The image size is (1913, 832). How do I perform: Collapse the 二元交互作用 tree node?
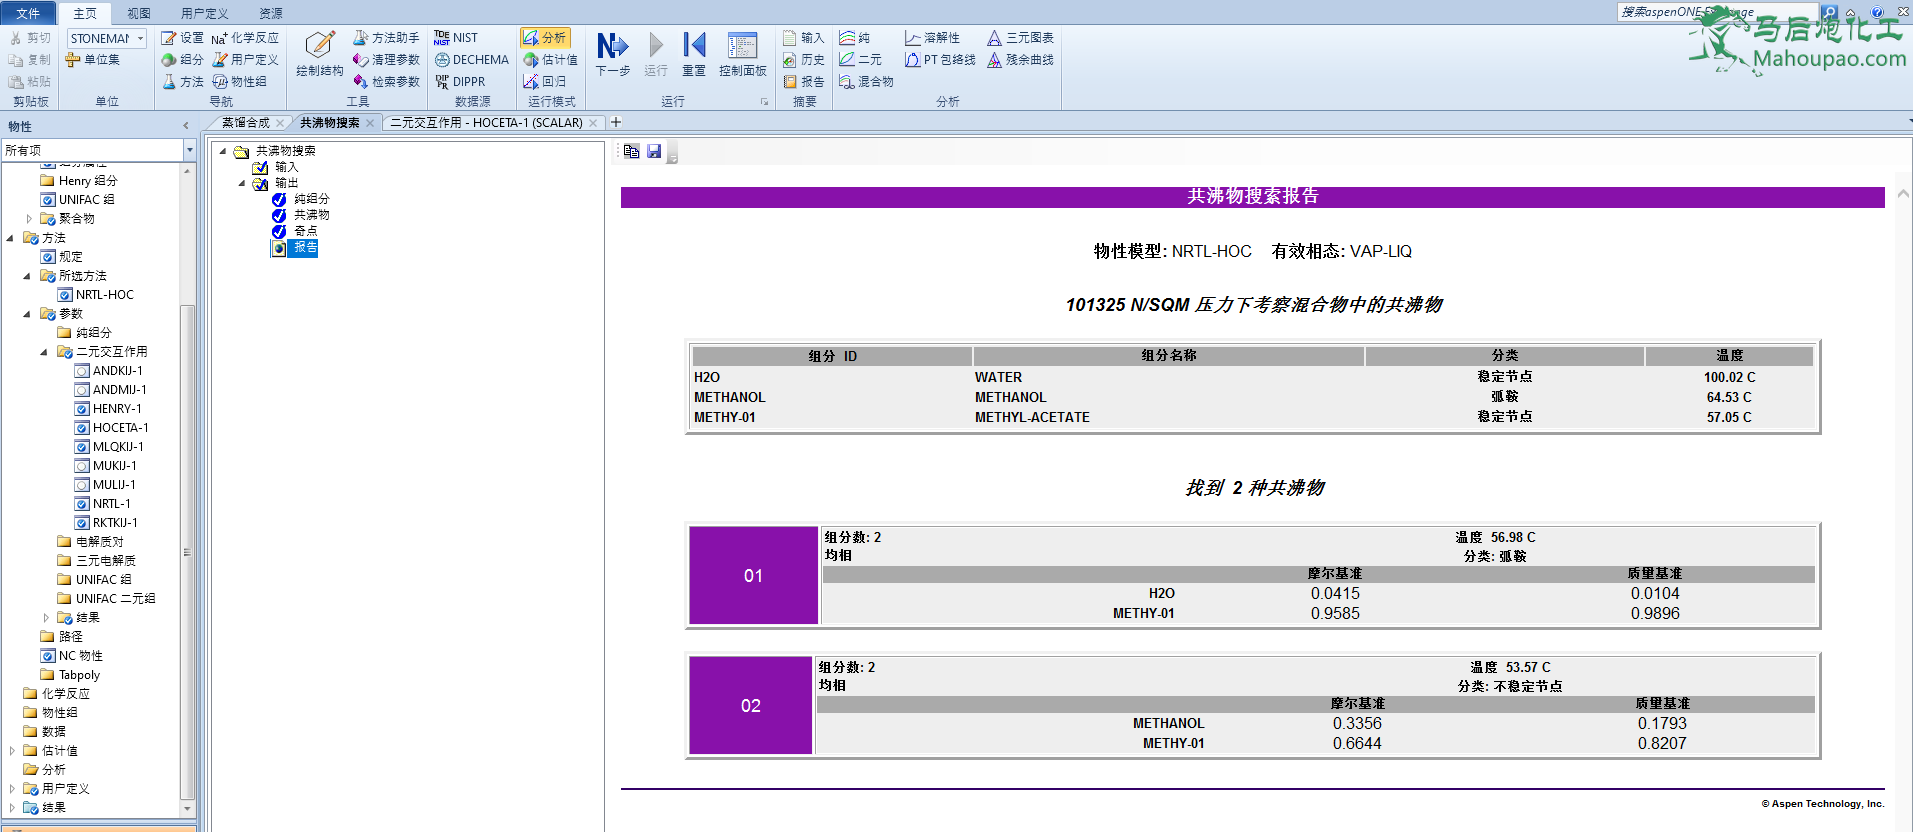44,352
